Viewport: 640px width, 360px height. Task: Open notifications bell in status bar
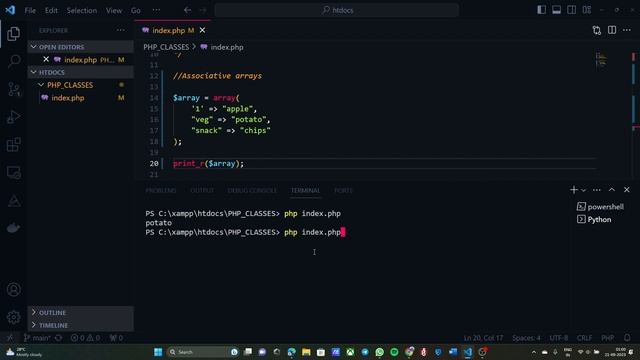[x=627, y=338]
